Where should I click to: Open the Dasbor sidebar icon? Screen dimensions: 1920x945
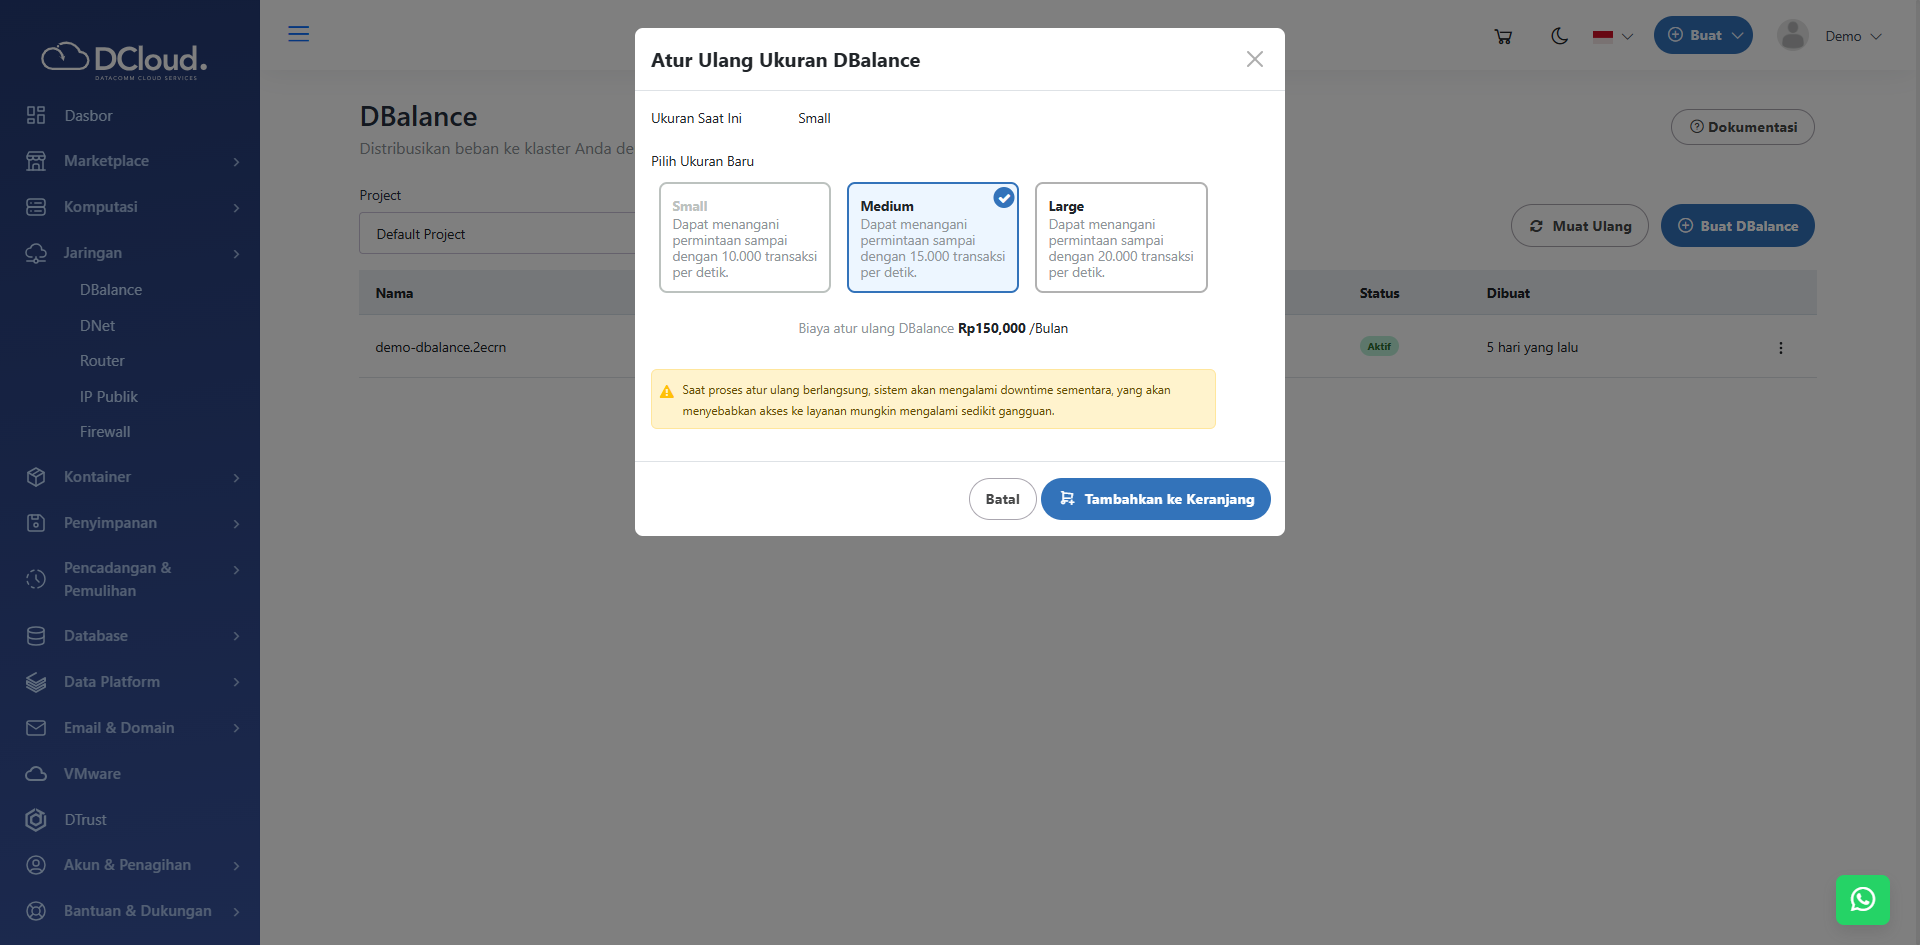point(36,116)
